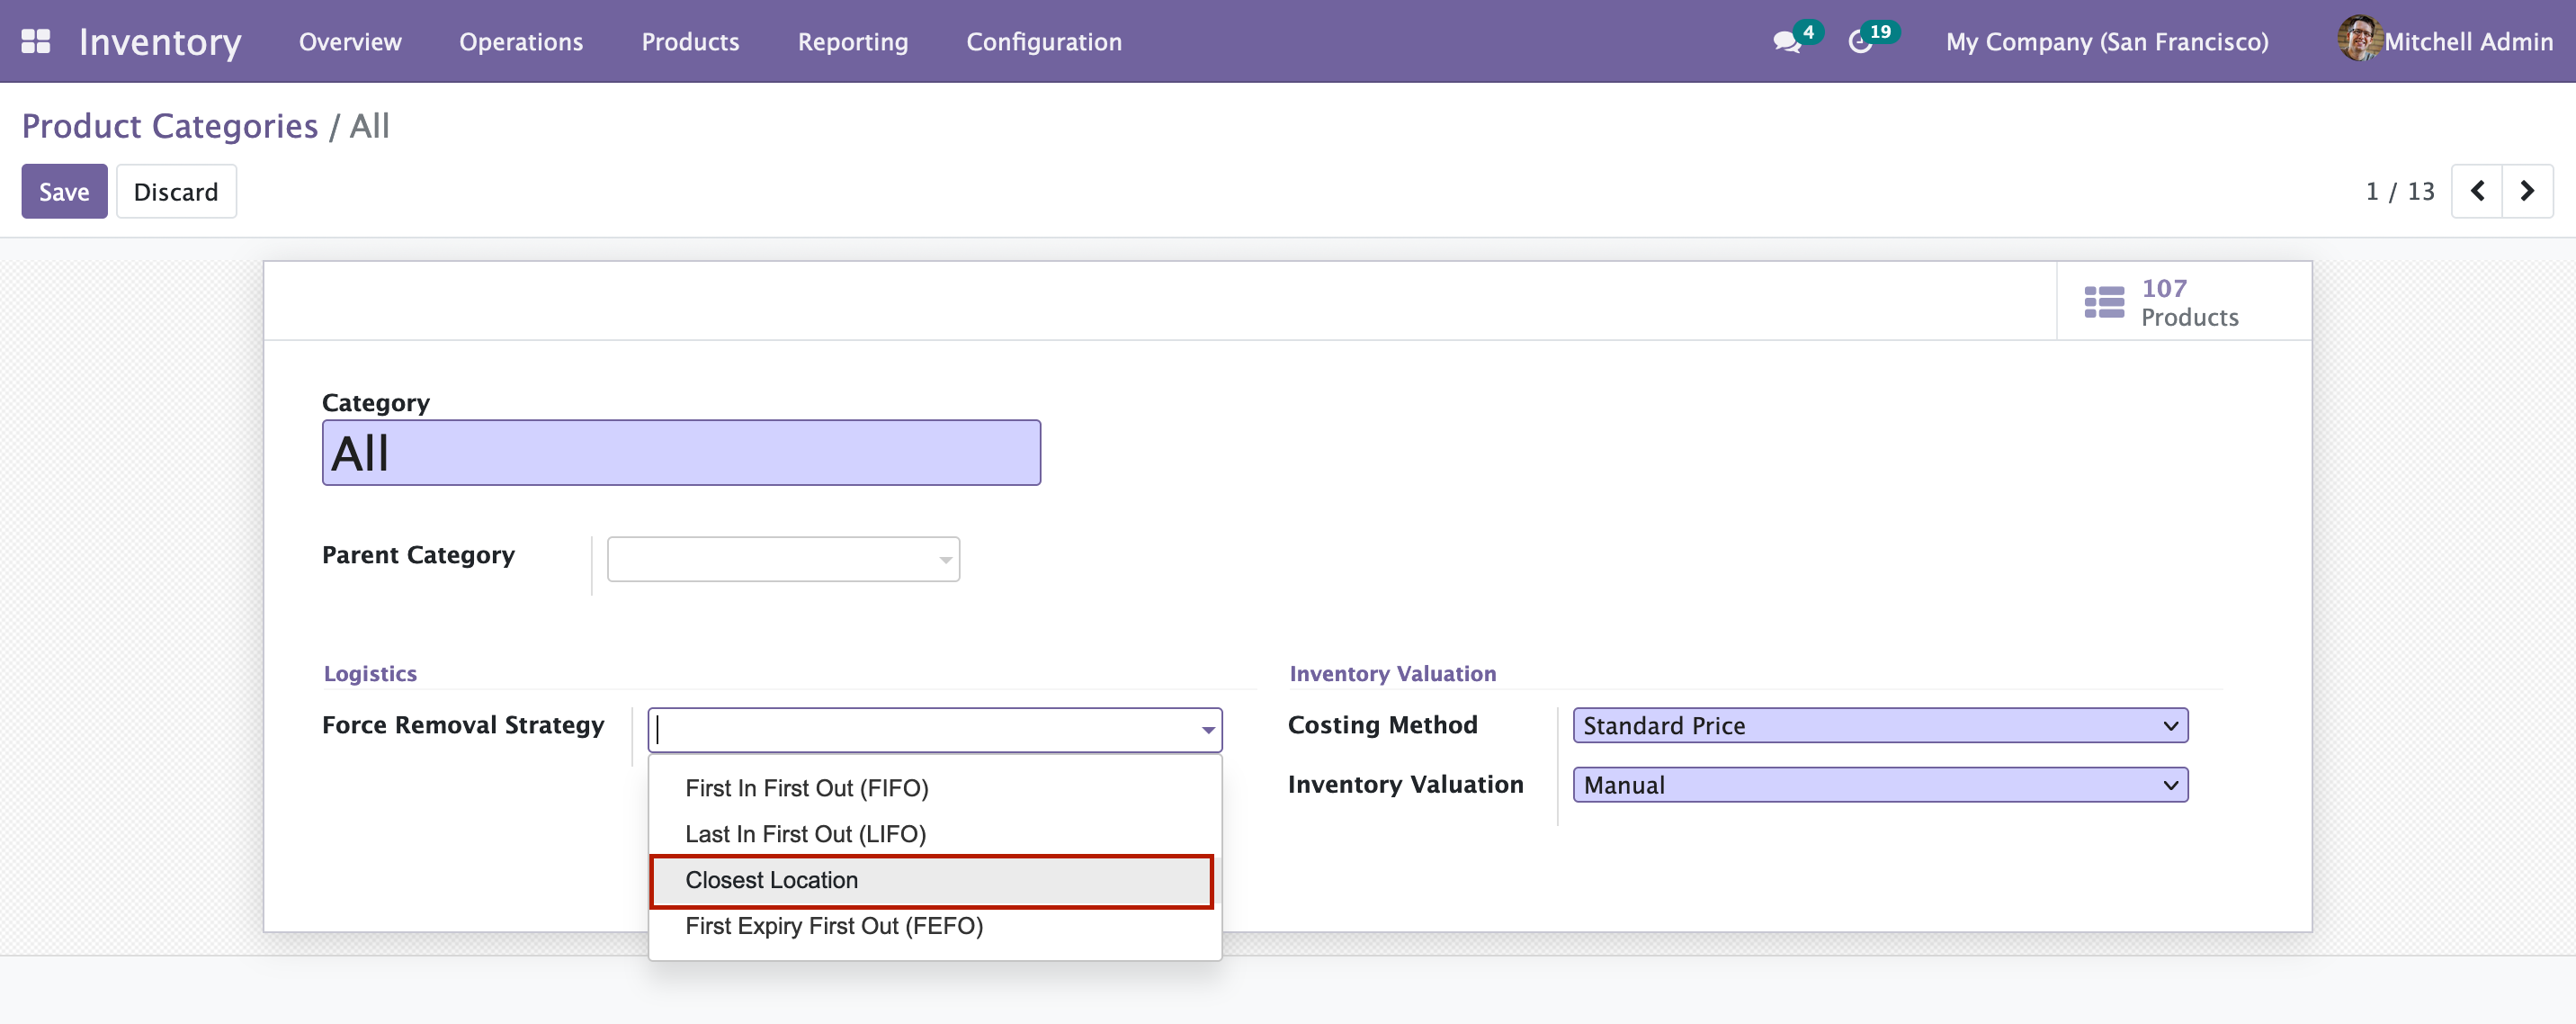Go back to Product Categories breadcrumb
The image size is (2576, 1024).
tap(170, 126)
